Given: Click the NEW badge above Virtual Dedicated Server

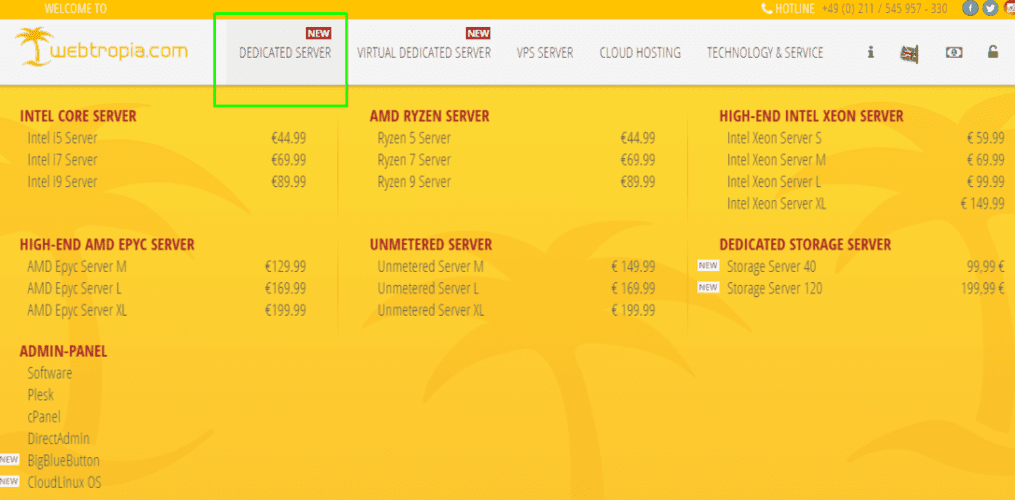Looking at the screenshot, I should coord(478,33).
